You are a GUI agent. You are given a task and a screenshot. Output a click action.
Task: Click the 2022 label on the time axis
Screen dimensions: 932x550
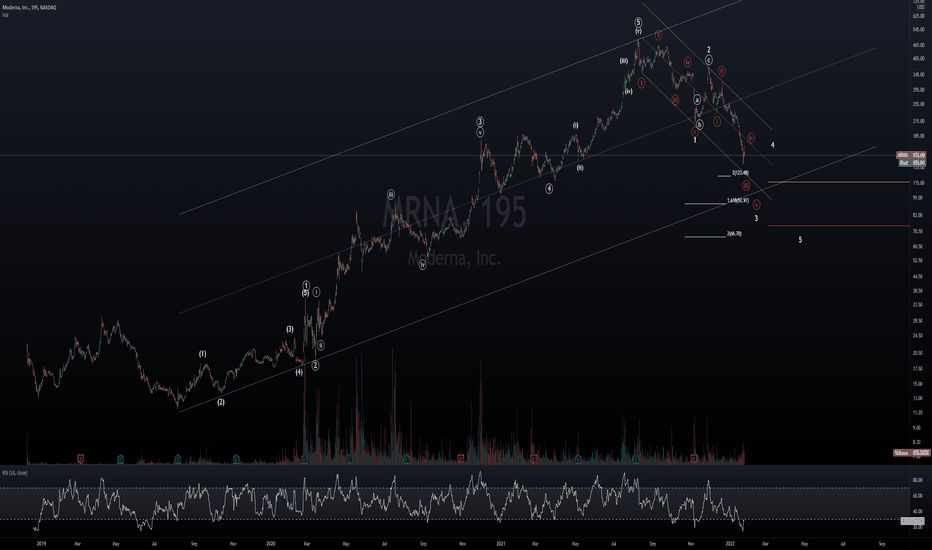click(x=731, y=543)
